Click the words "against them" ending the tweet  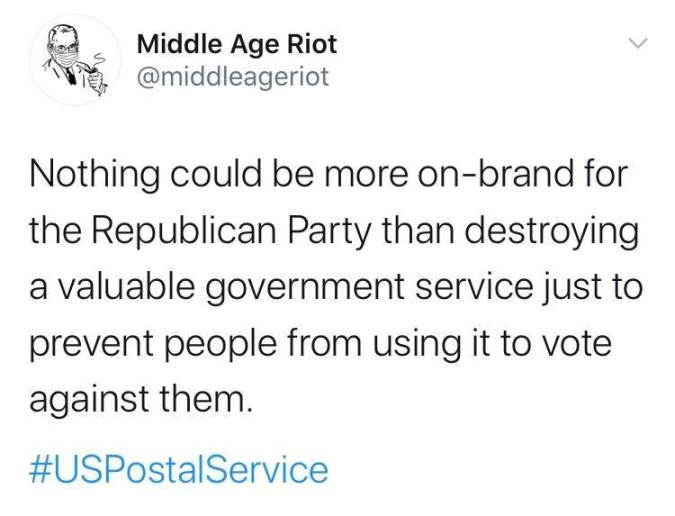pos(139,400)
